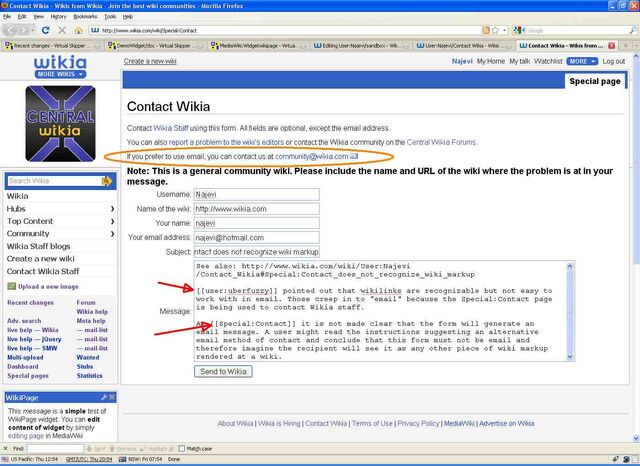Expand the Community sidebar submenu

pyautogui.click(x=112, y=234)
